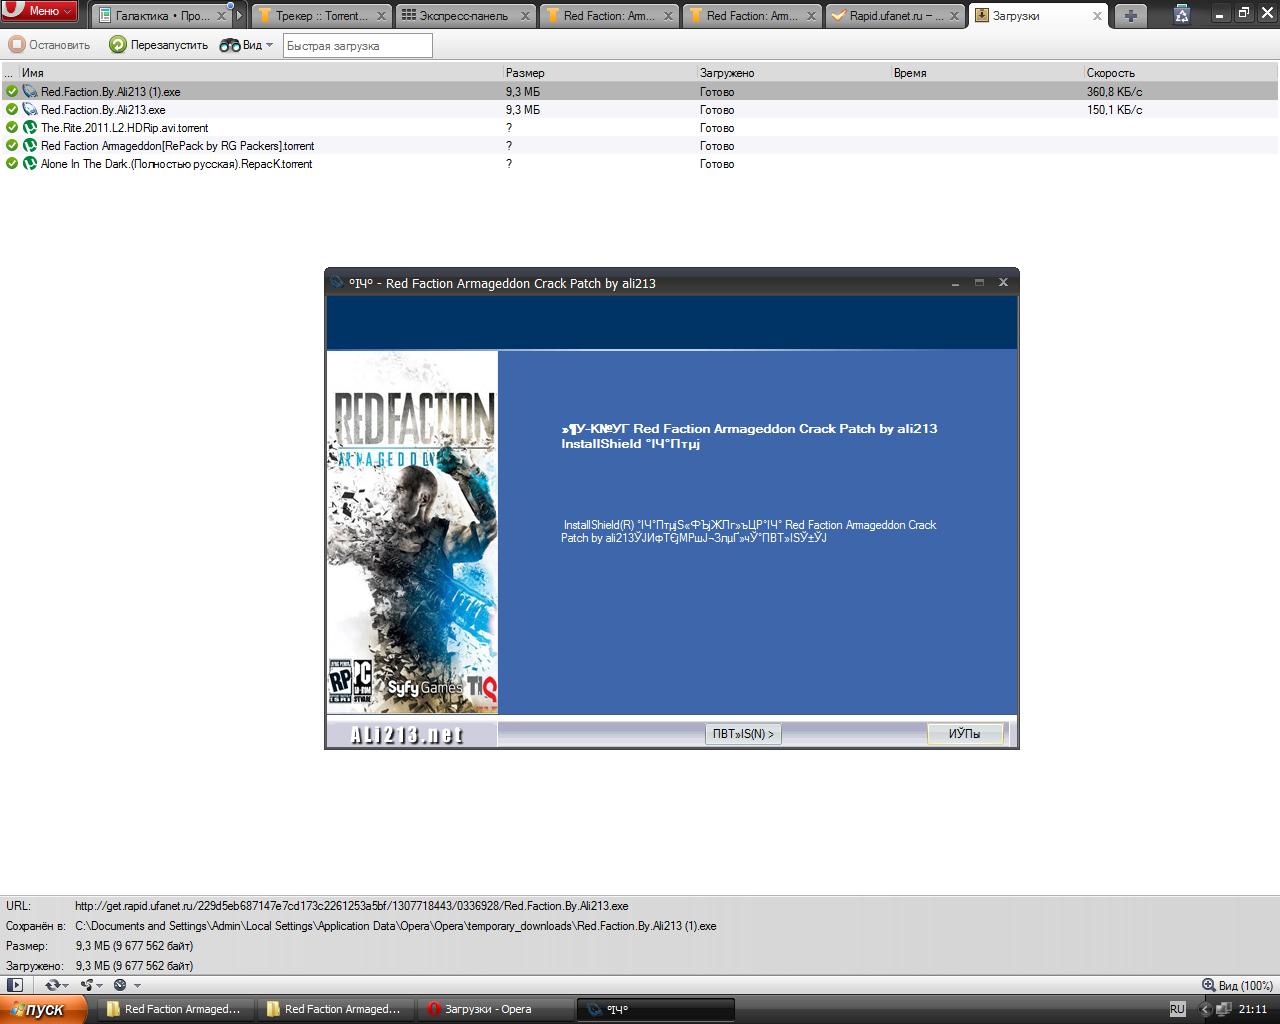Sort downloads by the Скорость column
Screen dimensions: 1280x1024
[x=1181, y=73]
